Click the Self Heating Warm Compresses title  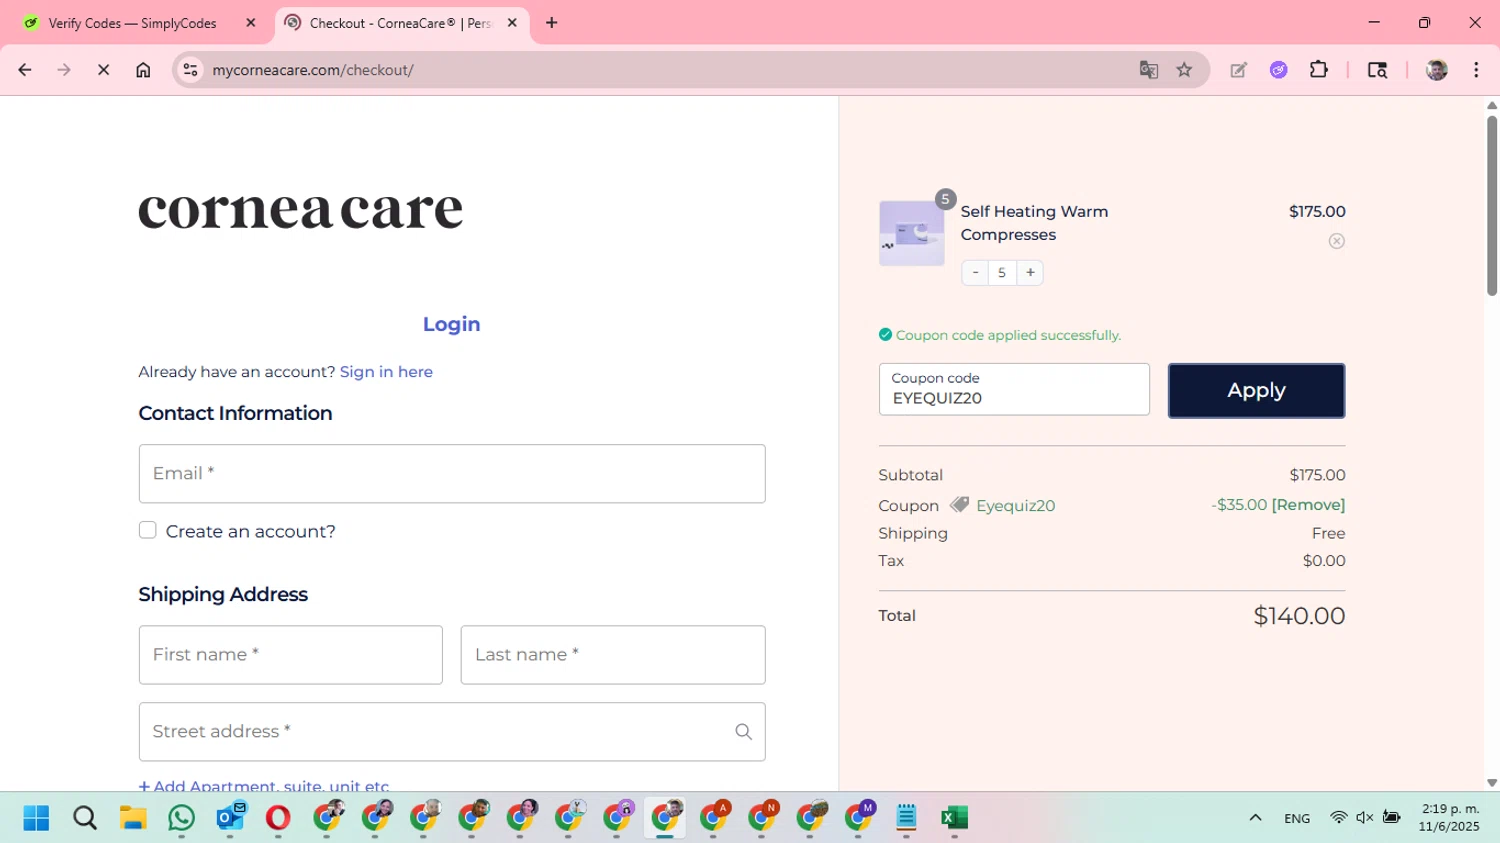click(x=1034, y=223)
